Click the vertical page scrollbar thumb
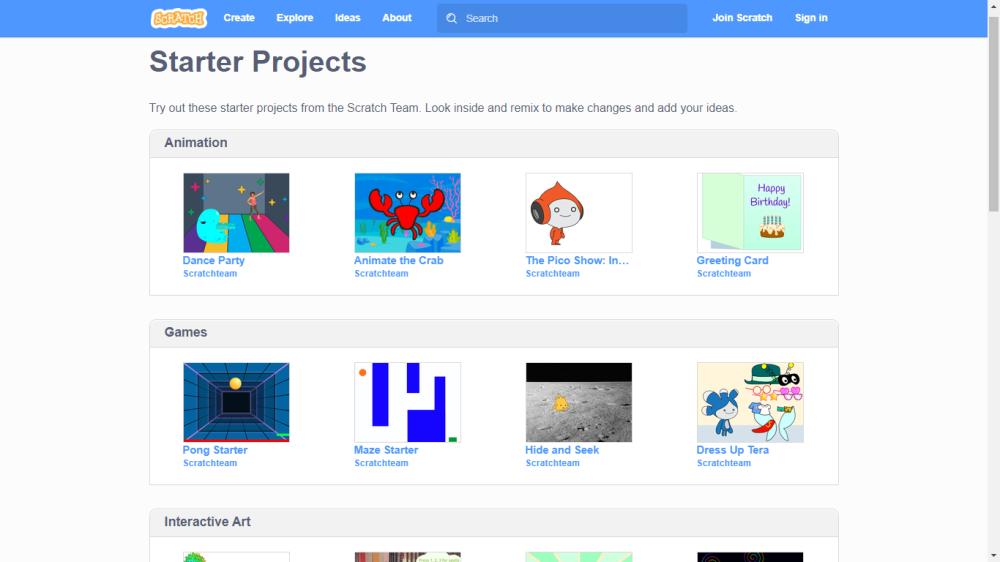1000x562 pixels. point(994,114)
